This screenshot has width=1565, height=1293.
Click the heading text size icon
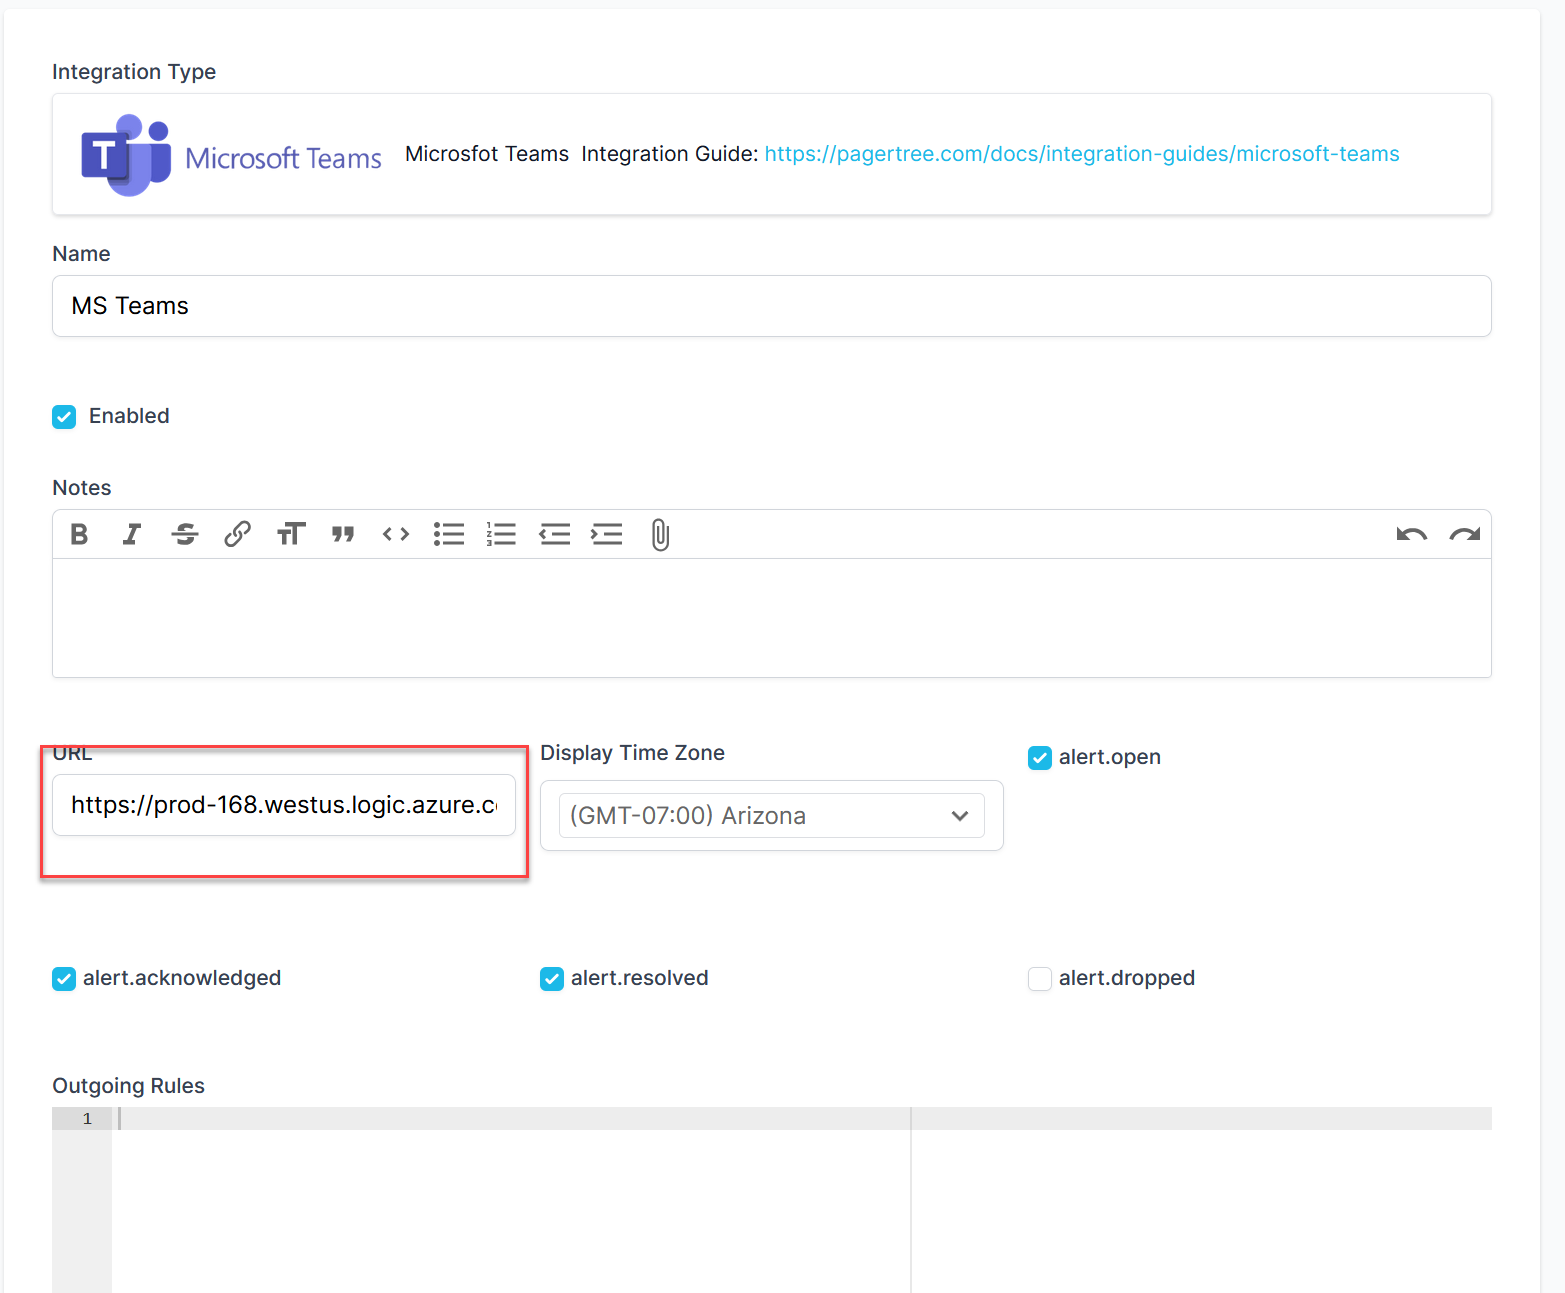pyautogui.click(x=291, y=535)
